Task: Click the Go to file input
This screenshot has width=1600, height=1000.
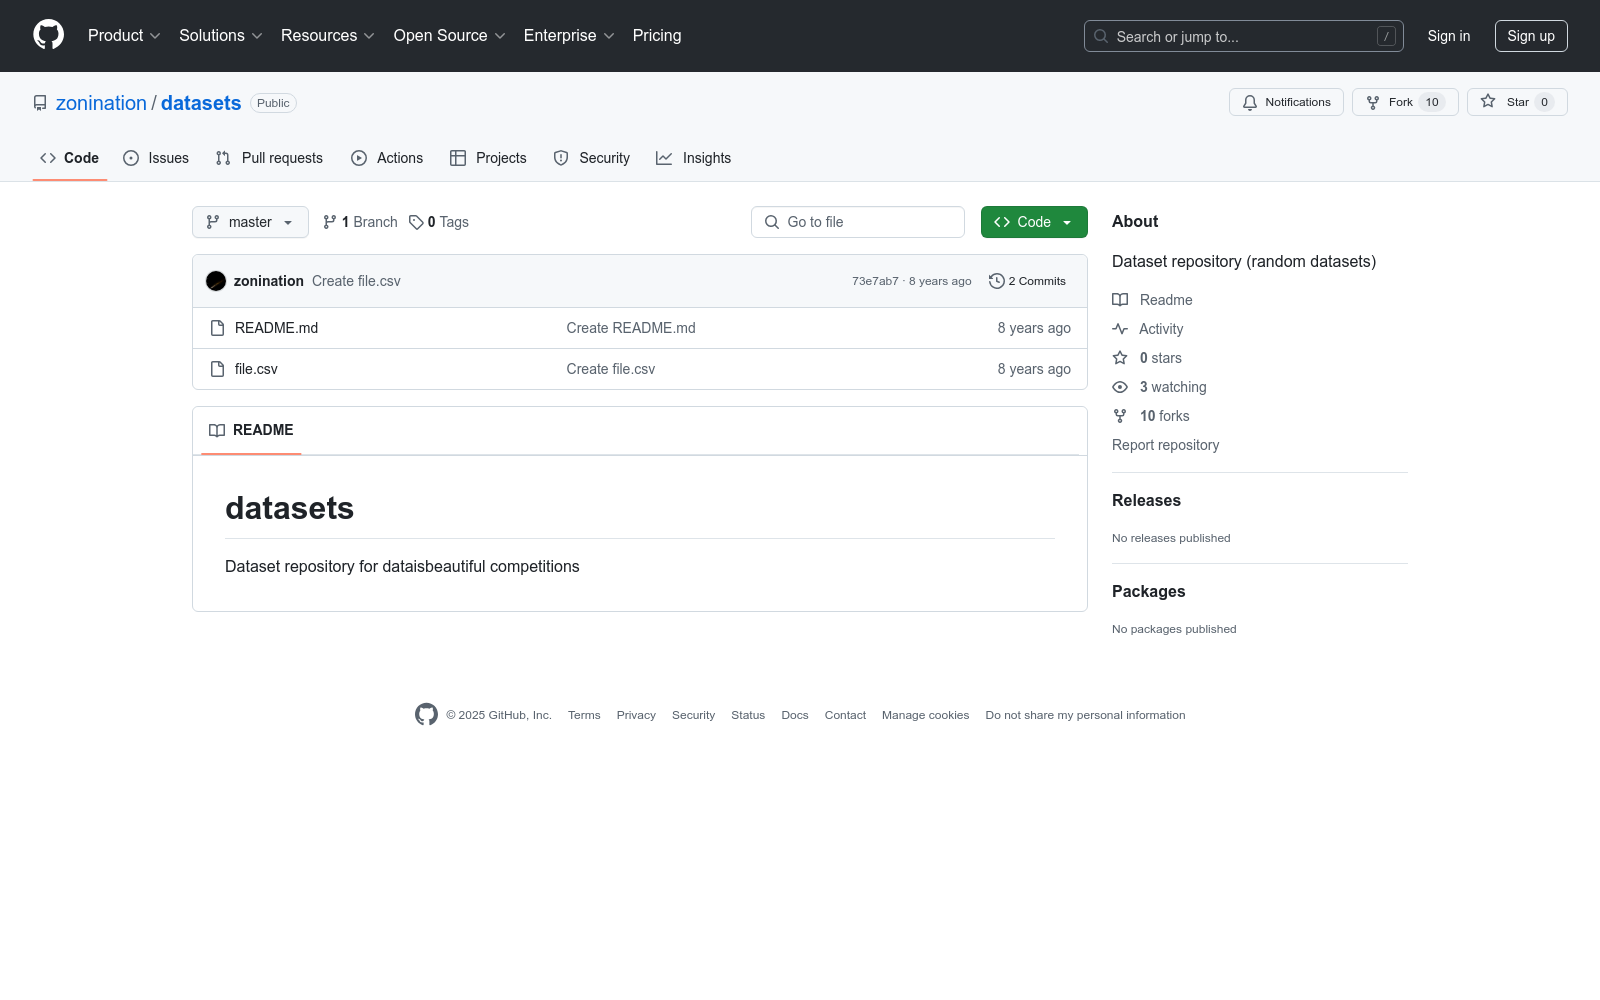Action: (858, 222)
